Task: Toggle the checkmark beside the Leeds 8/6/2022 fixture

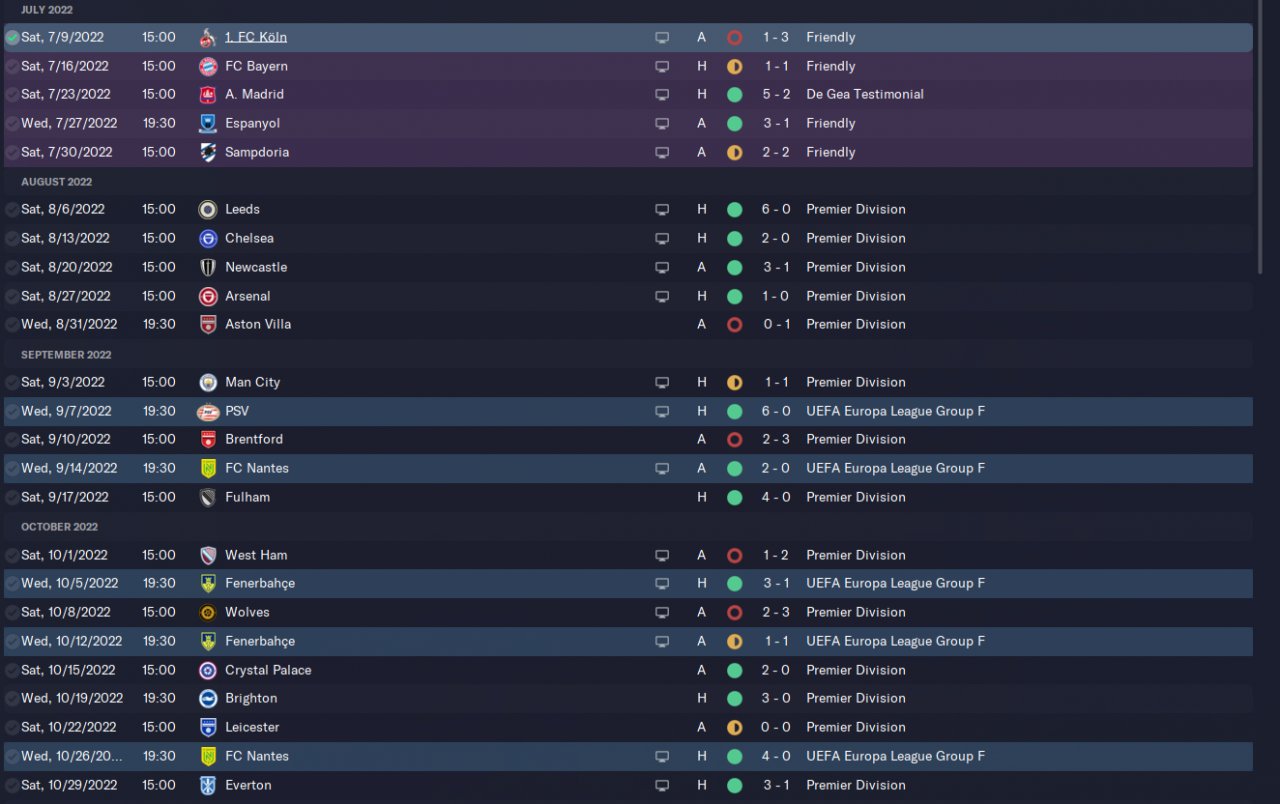Action: point(12,210)
